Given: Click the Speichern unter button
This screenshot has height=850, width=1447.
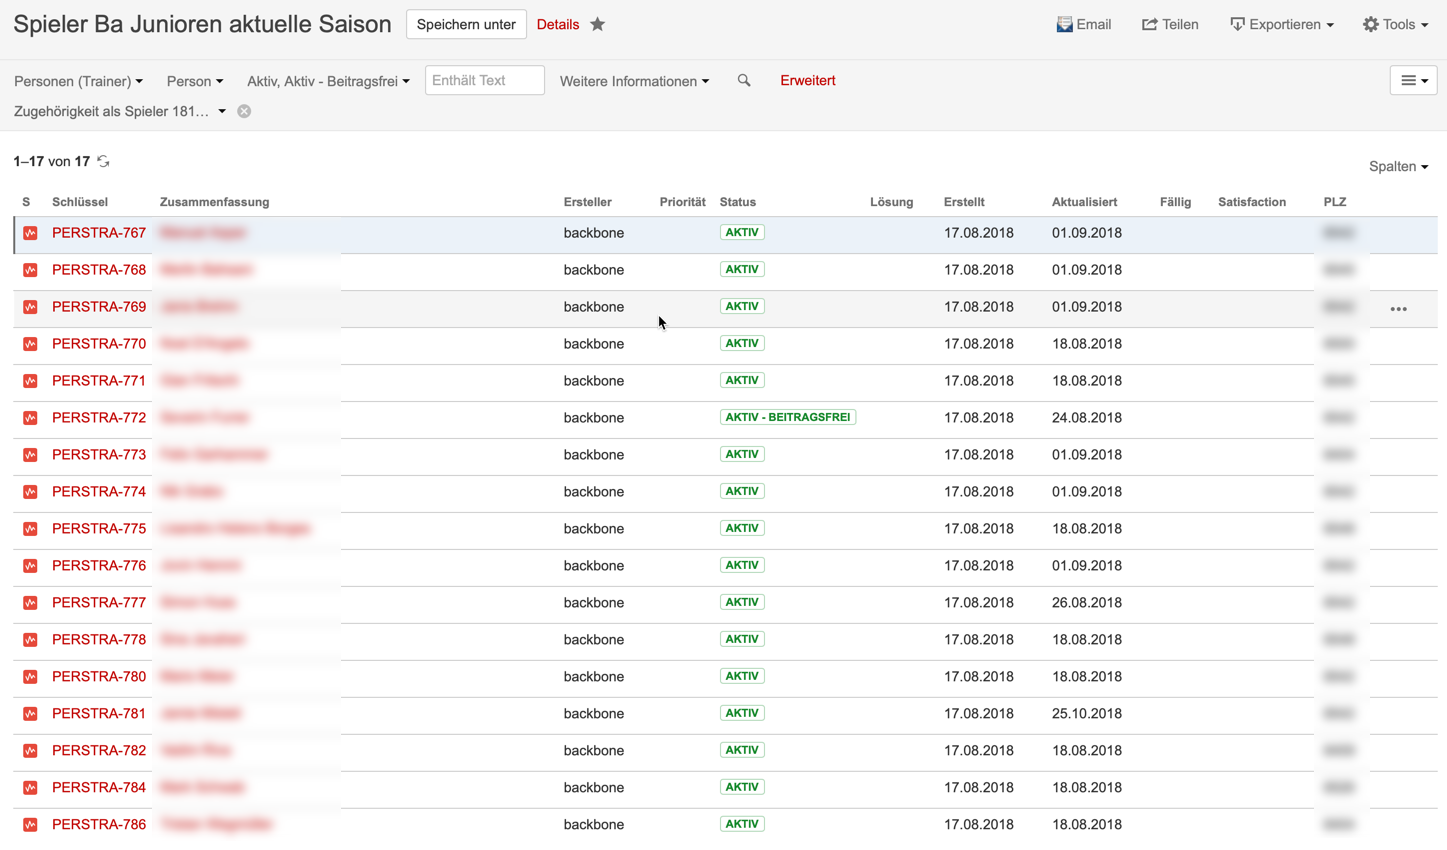Looking at the screenshot, I should coord(466,24).
